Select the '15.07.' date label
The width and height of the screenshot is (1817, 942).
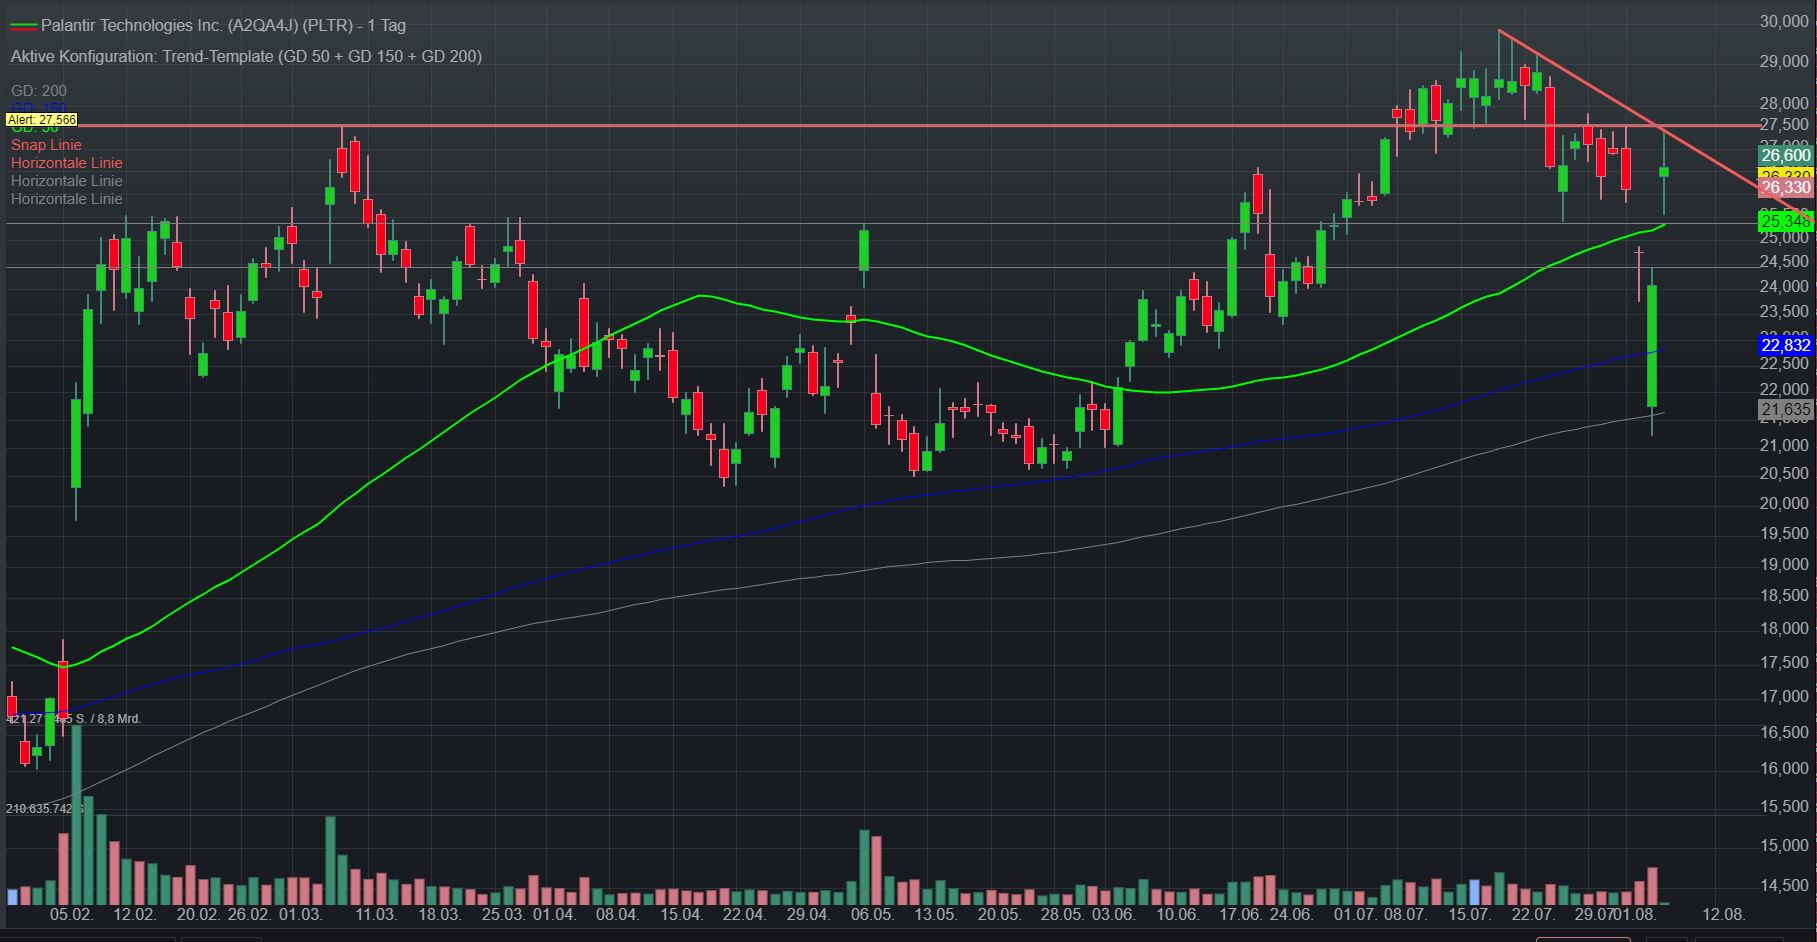[1469, 914]
